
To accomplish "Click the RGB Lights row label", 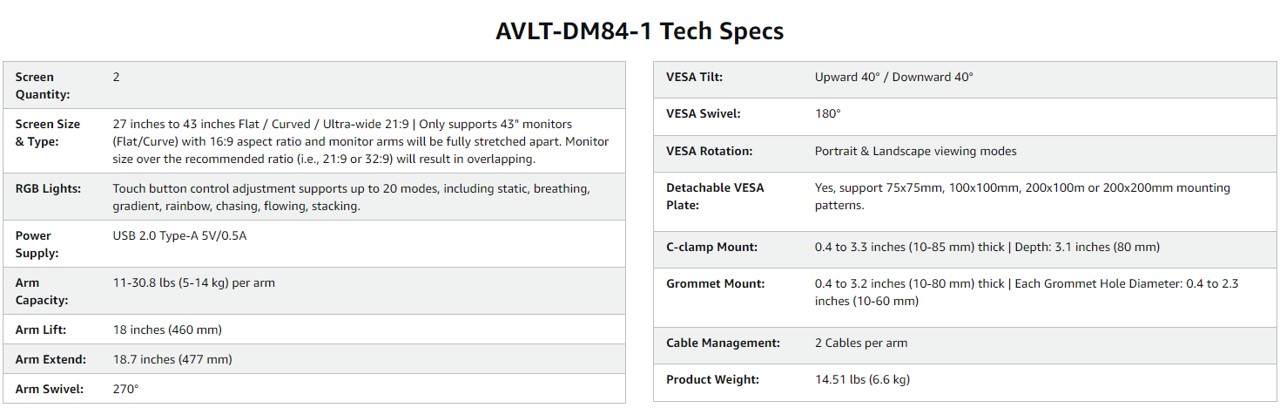I will (x=48, y=188).
